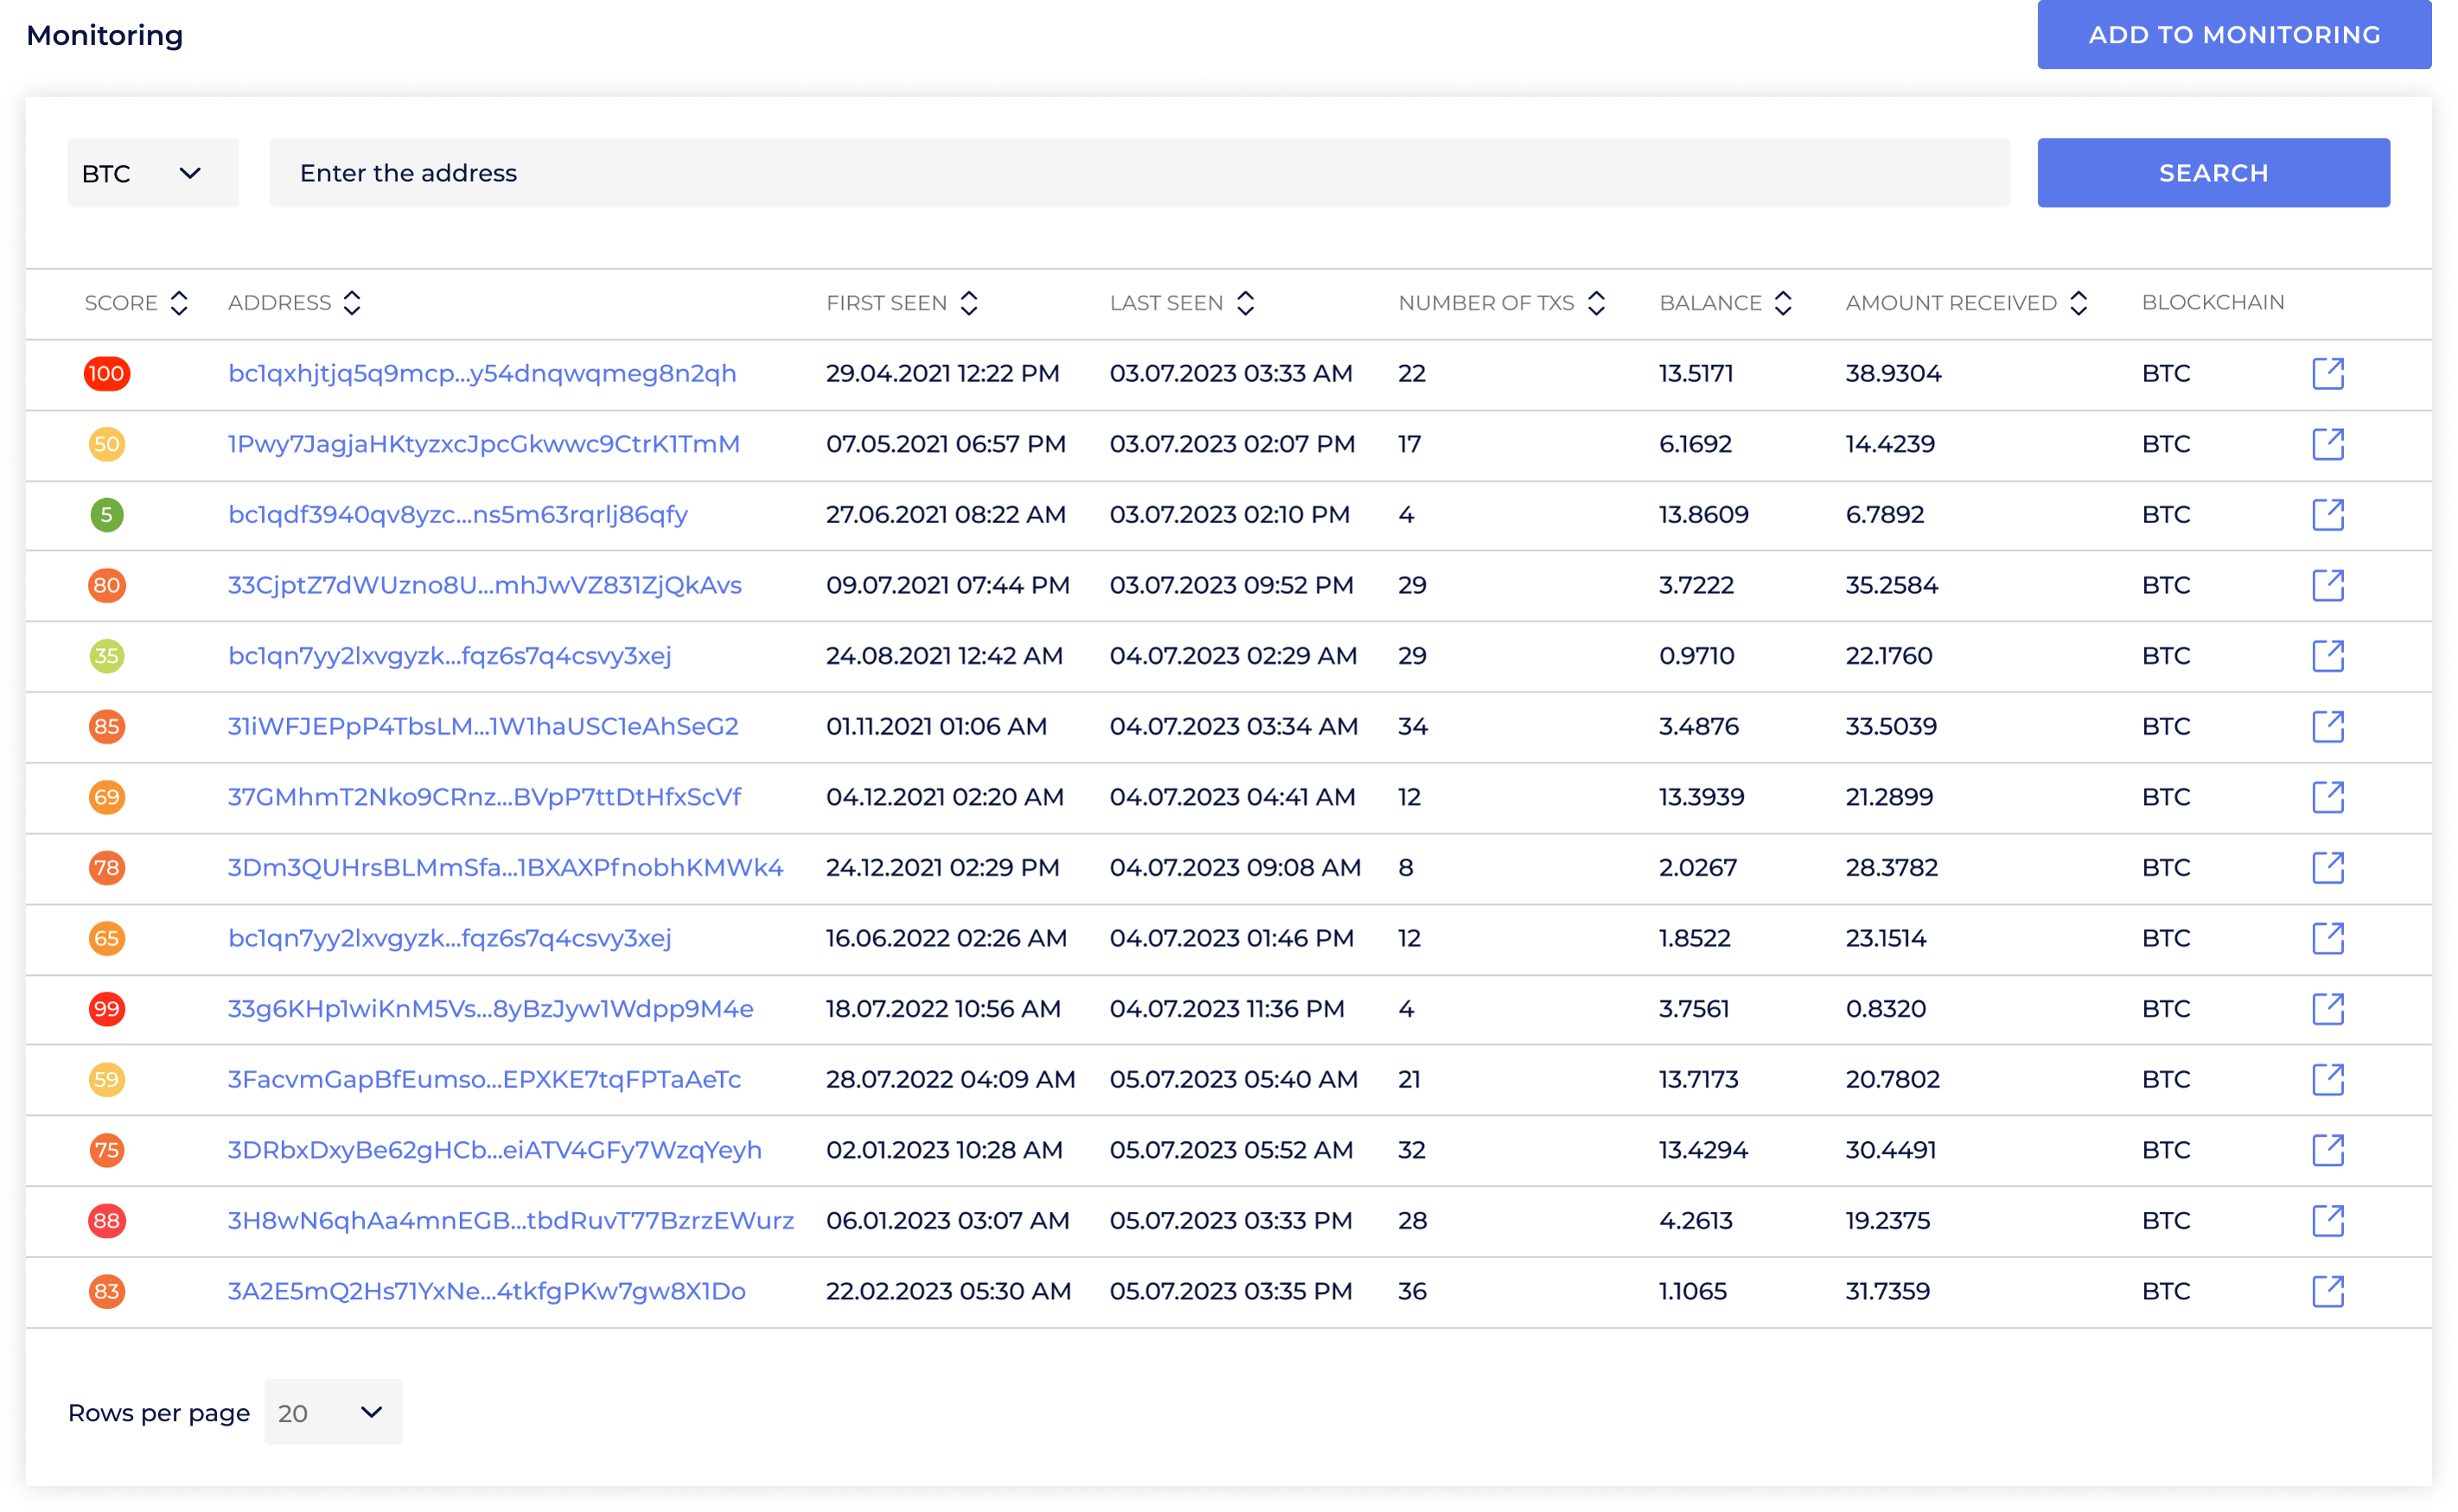Open external link for score 5 row
The width and height of the screenshot is (2458, 1512).
pos(2327,515)
